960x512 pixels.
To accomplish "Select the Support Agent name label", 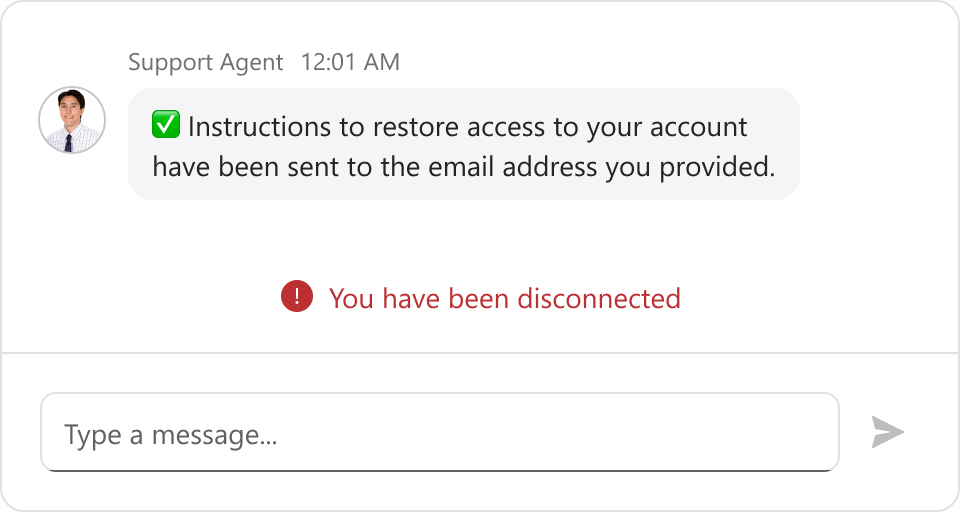I will tap(206, 62).
